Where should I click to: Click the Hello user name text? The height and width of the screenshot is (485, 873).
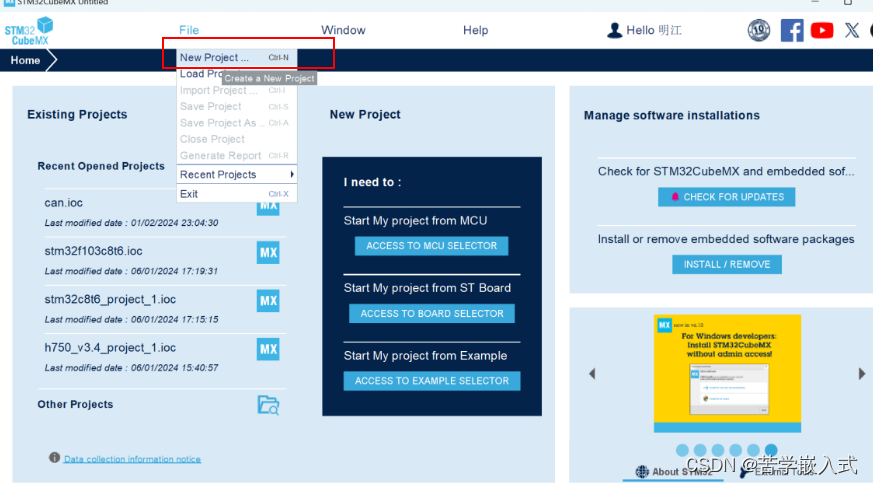[654, 30]
